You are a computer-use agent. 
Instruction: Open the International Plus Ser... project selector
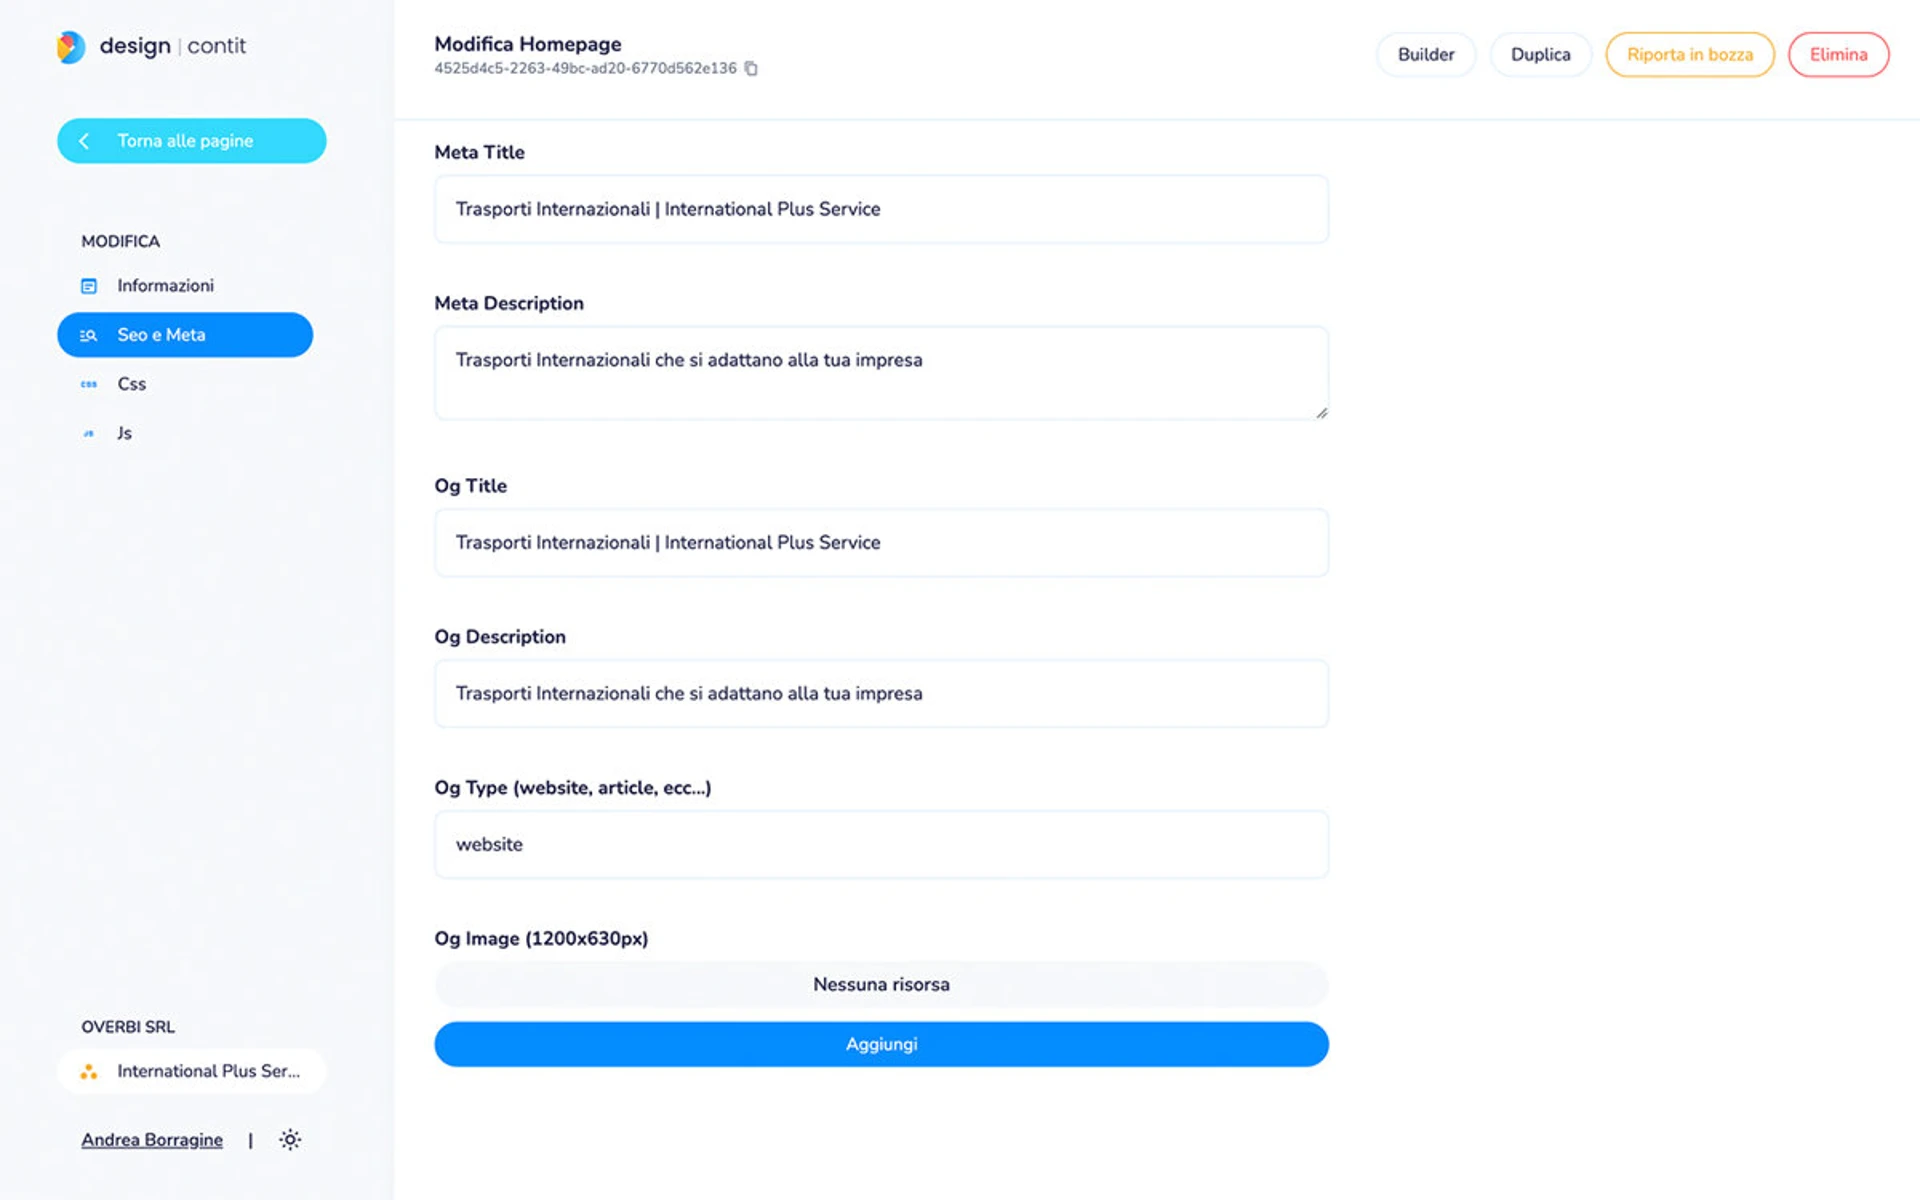coord(191,1071)
